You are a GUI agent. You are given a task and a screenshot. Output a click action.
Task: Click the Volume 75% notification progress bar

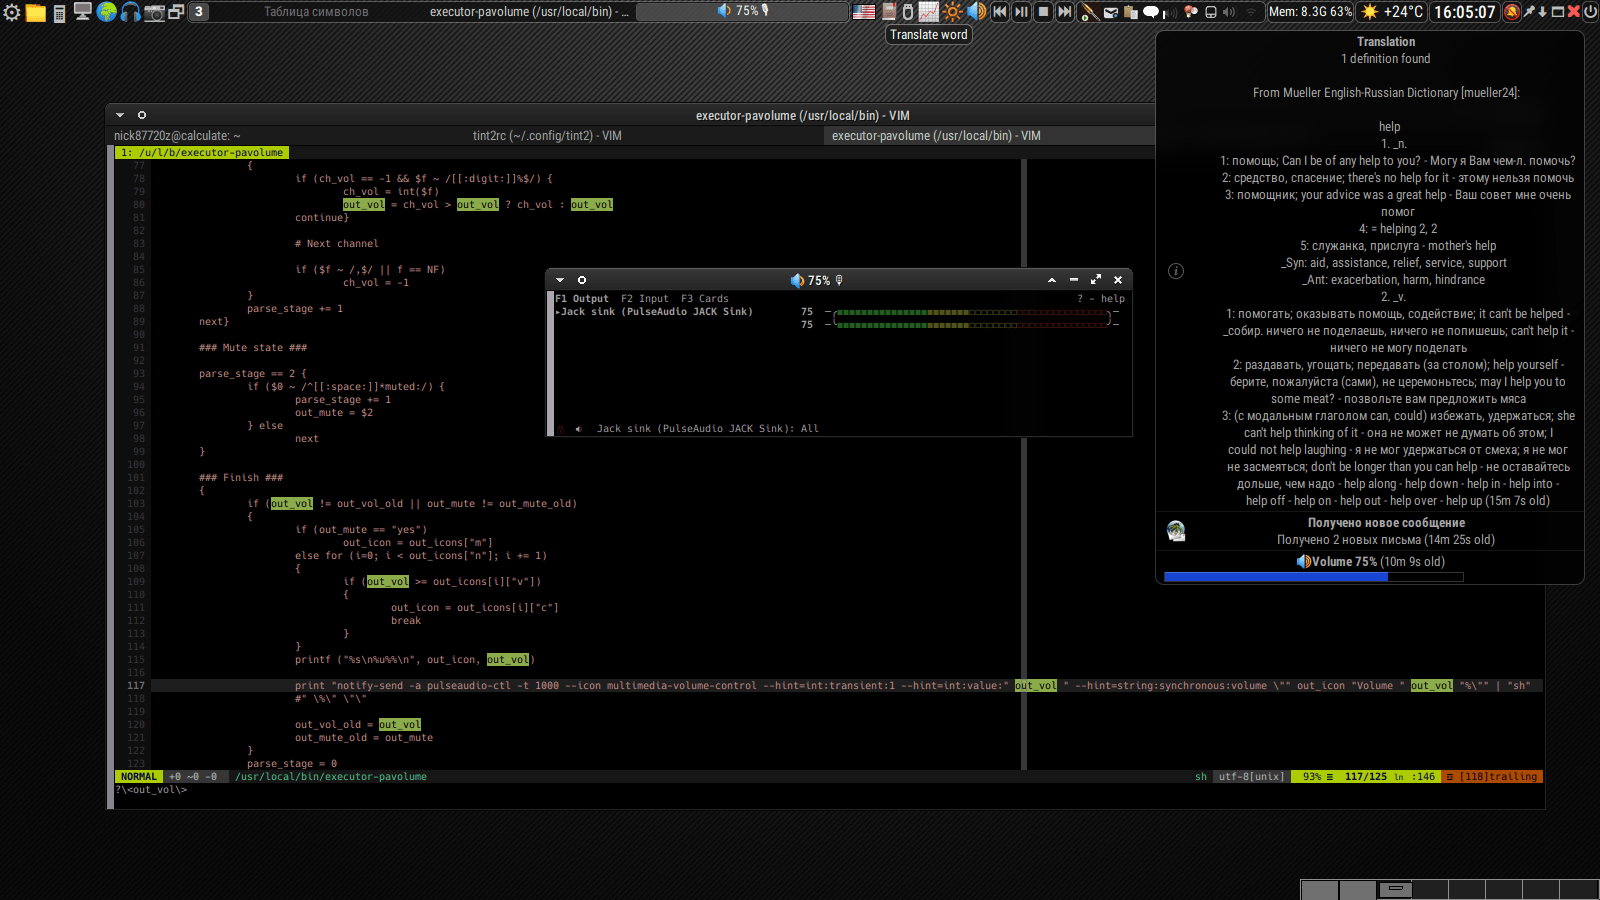[x=1313, y=577]
